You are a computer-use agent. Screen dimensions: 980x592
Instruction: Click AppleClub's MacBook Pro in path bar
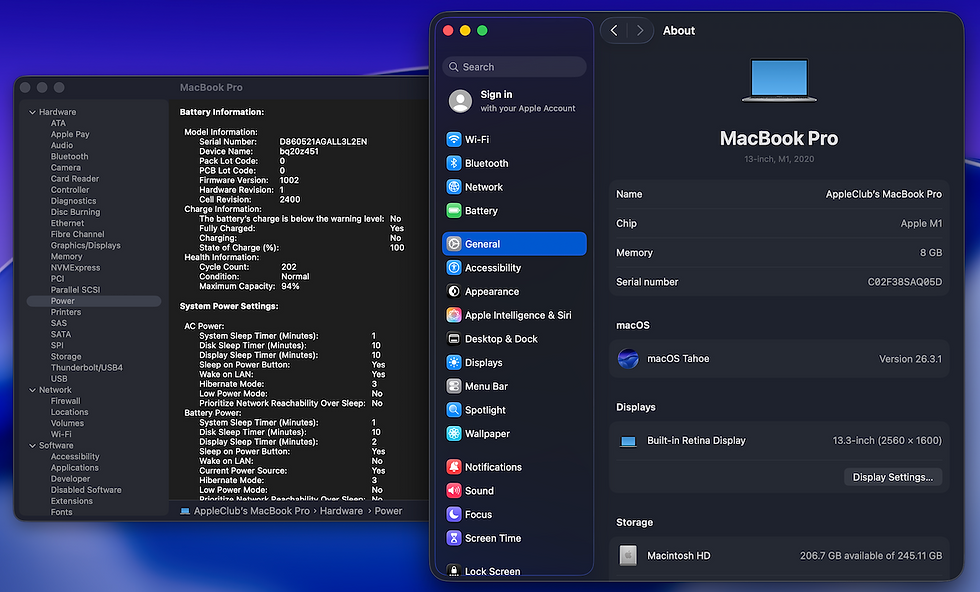[251, 511]
